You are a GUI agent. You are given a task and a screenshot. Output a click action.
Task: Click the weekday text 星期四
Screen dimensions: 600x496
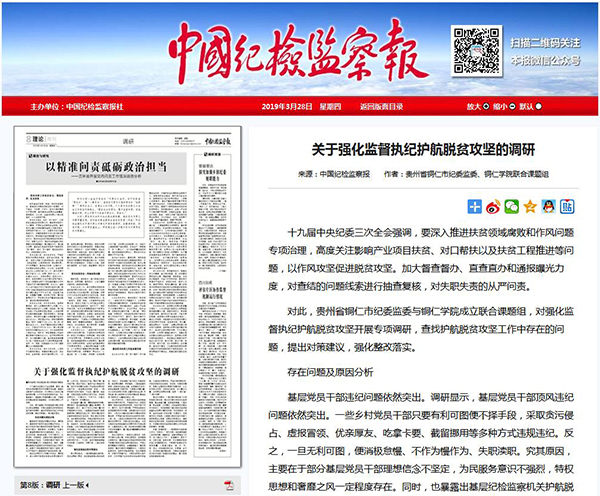(x=330, y=106)
